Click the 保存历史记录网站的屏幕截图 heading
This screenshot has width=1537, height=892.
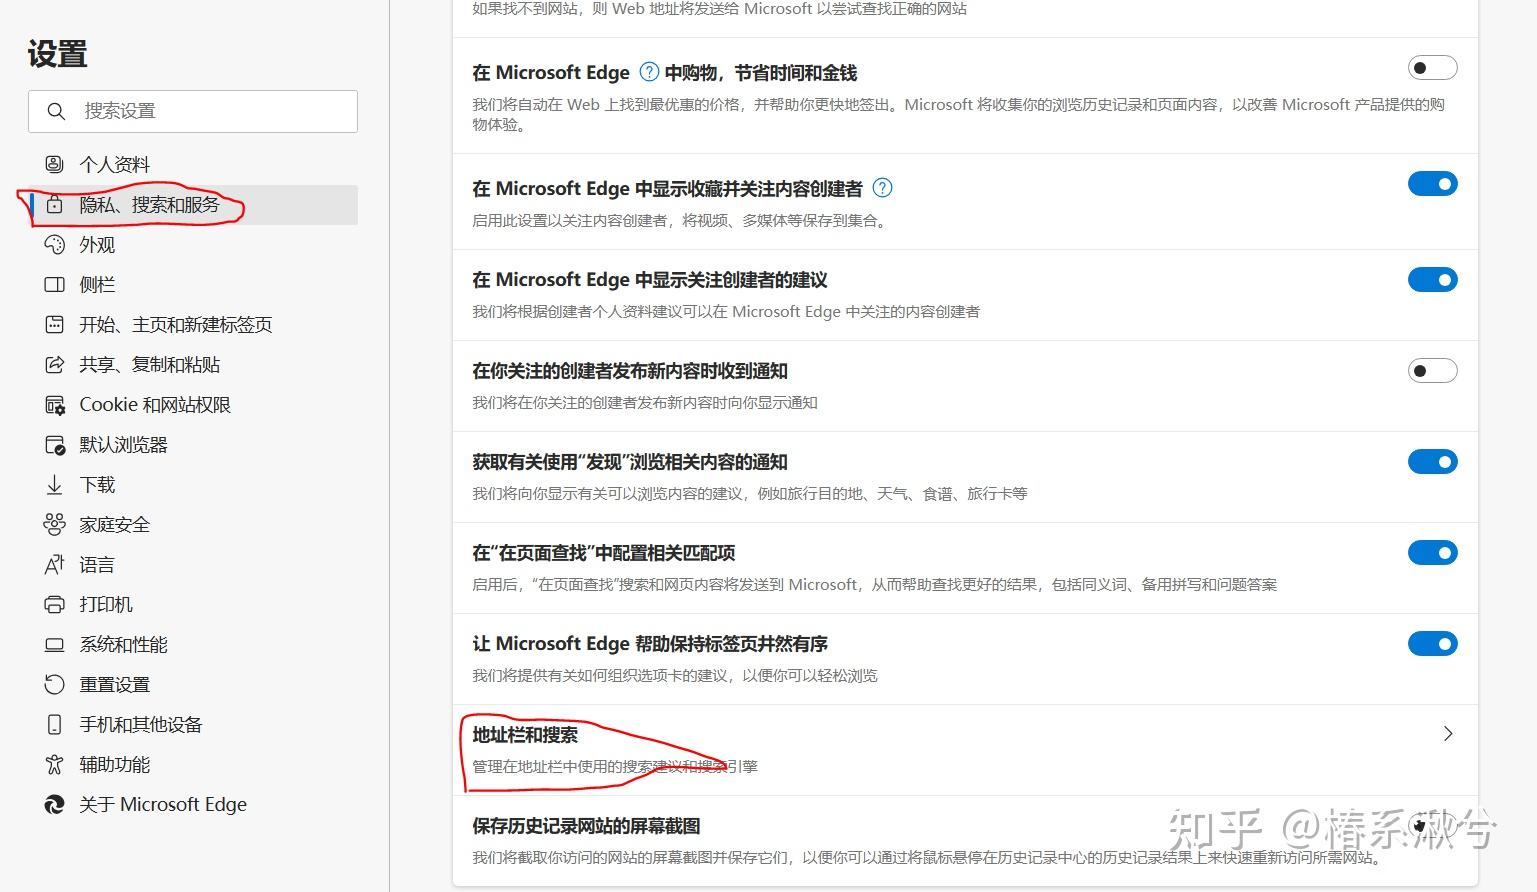(586, 826)
